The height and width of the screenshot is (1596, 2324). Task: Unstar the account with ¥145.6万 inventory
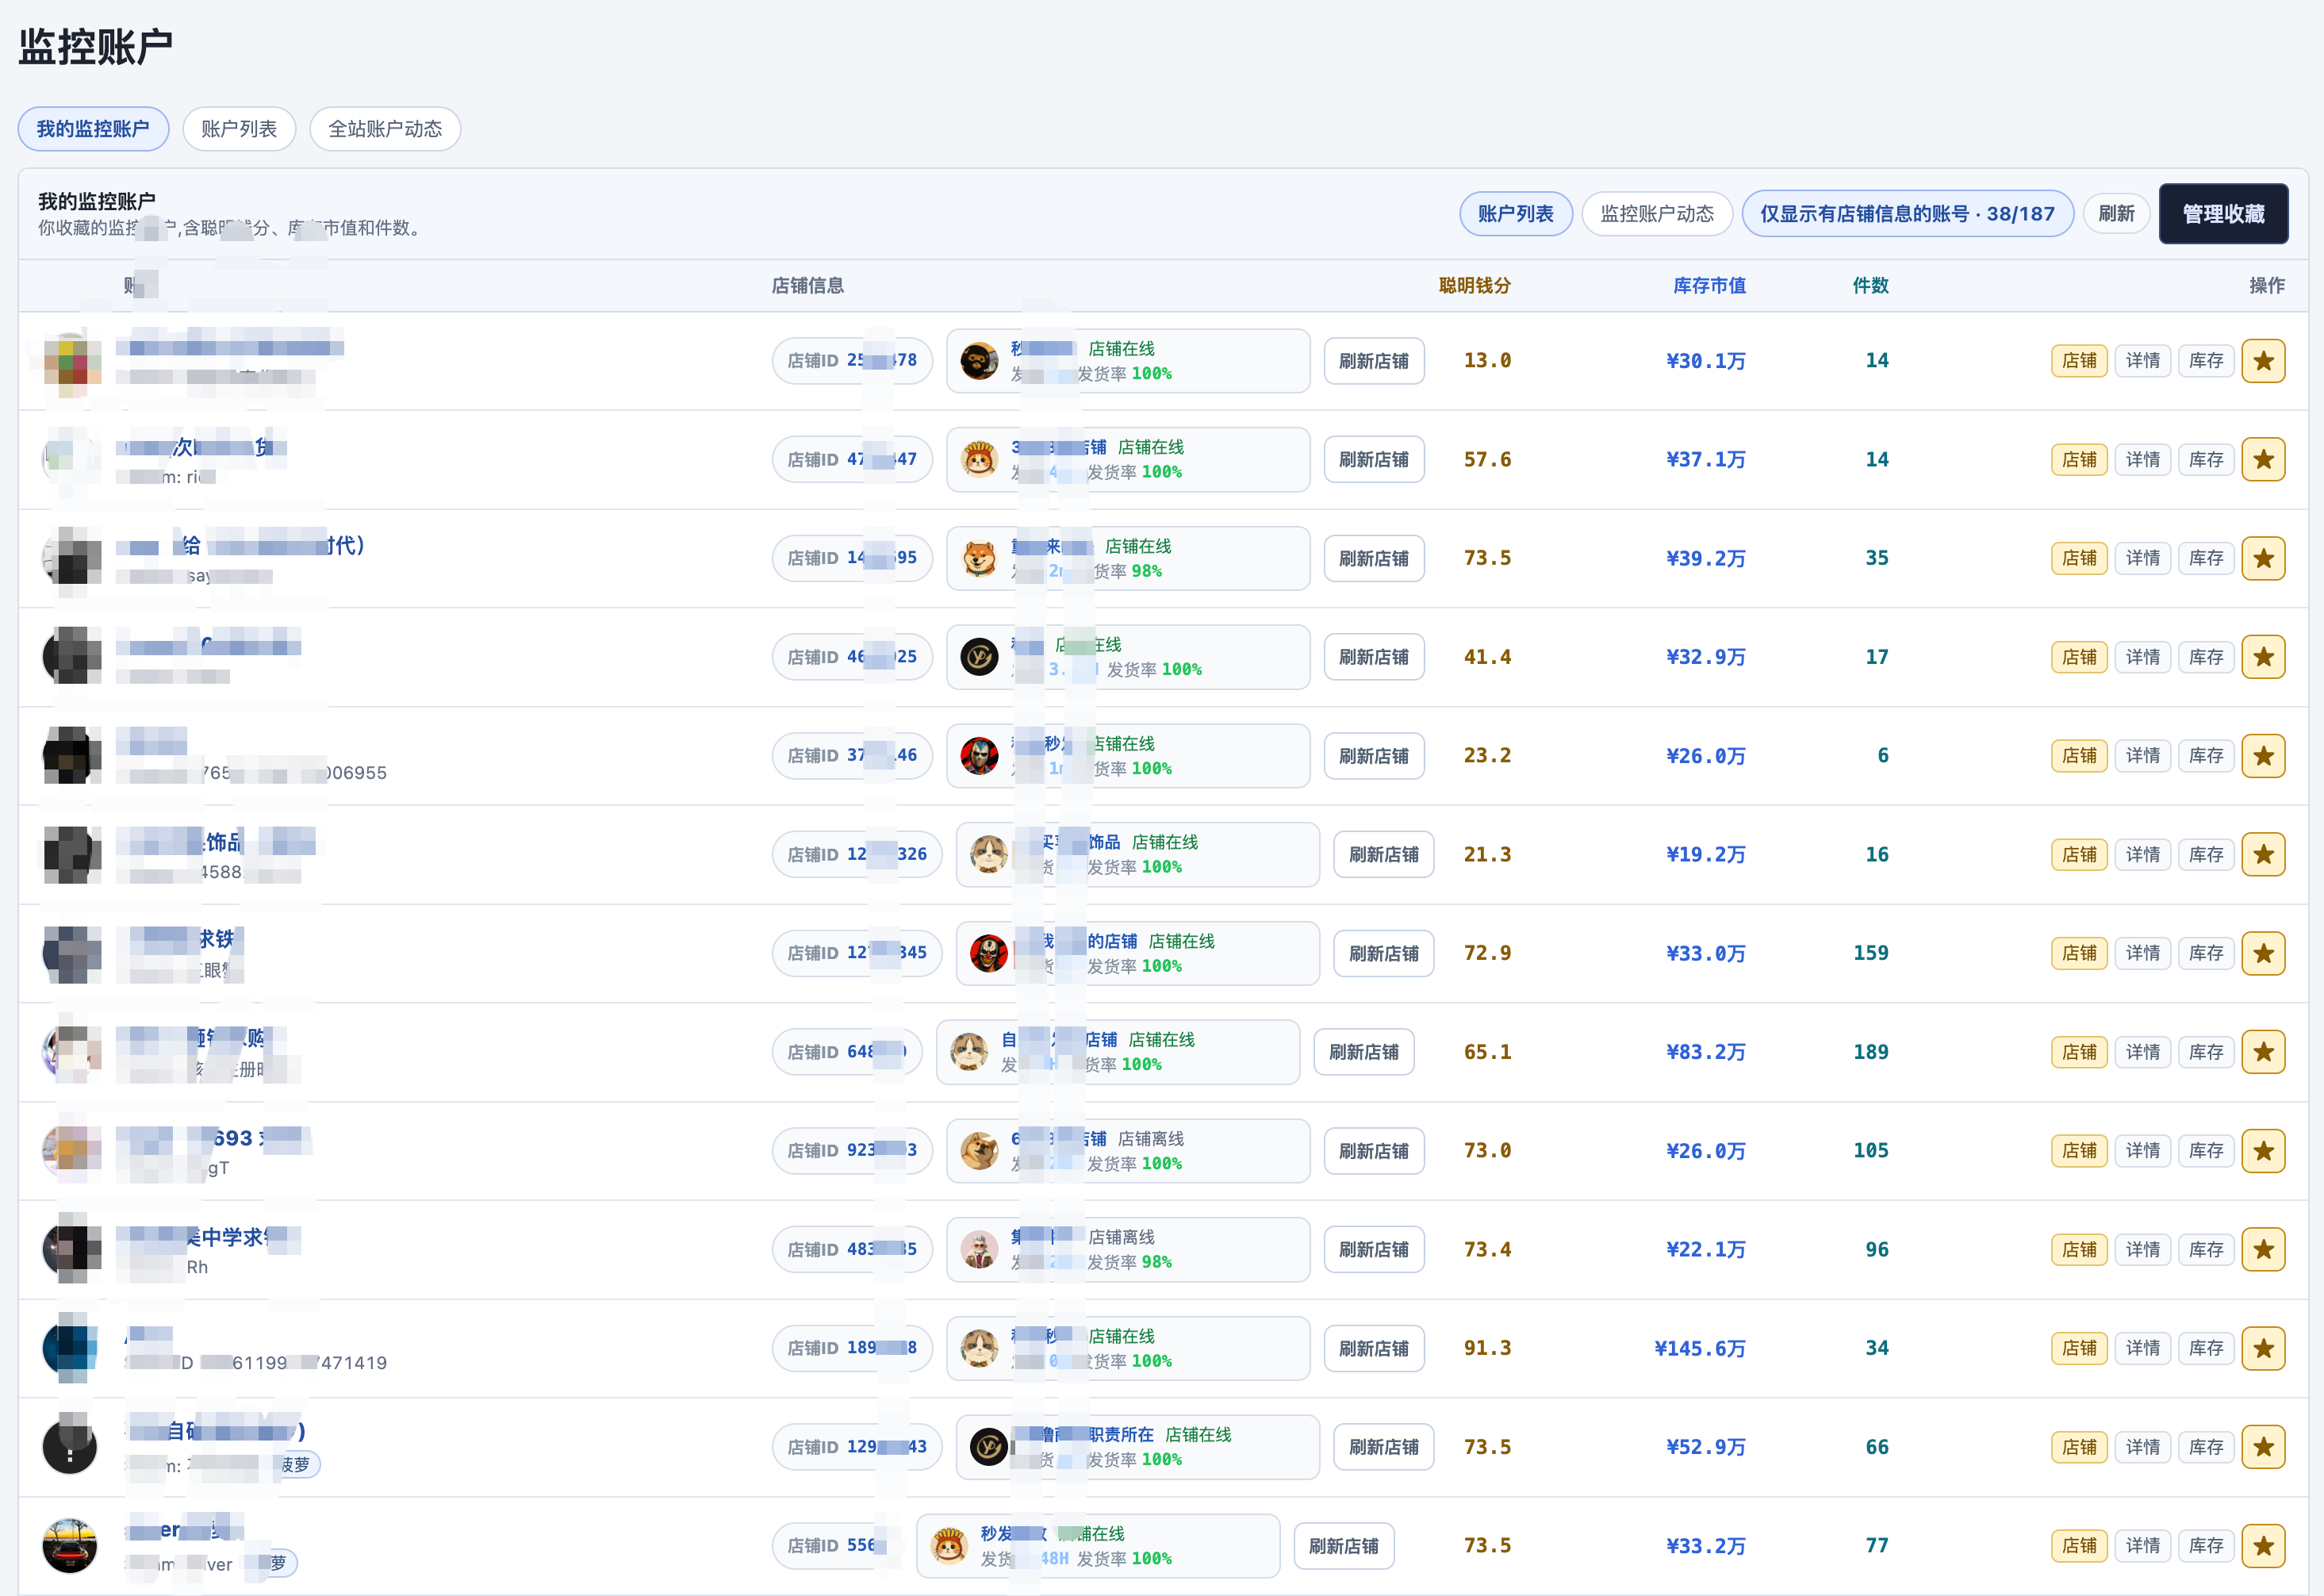tap(2263, 1348)
